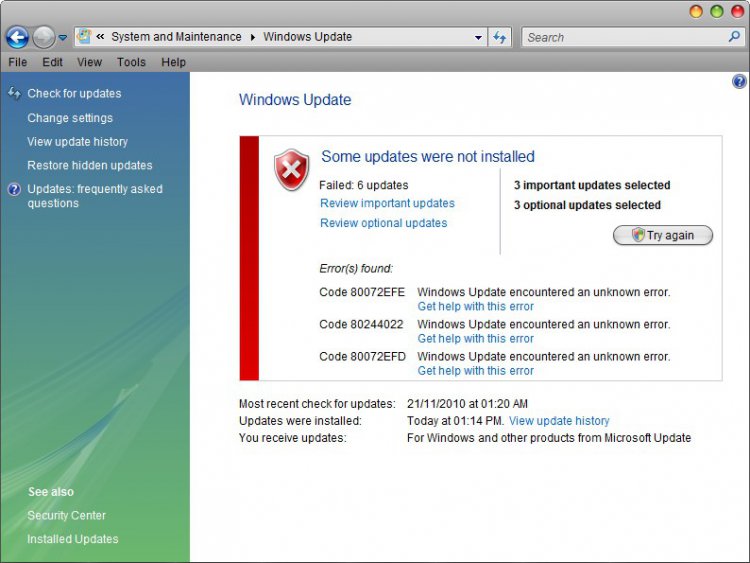Click '3 optional updates selected' text

pyautogui.click(x=587, y=205)
